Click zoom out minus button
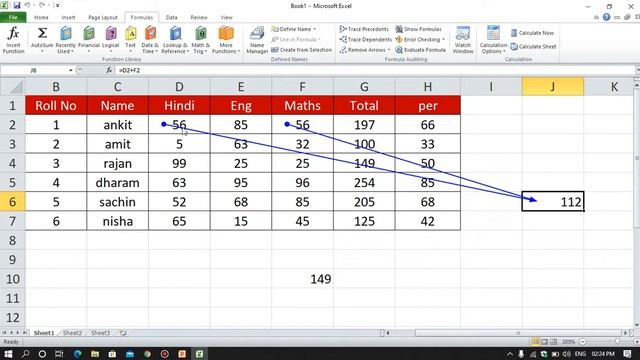 tap(583, 341)
